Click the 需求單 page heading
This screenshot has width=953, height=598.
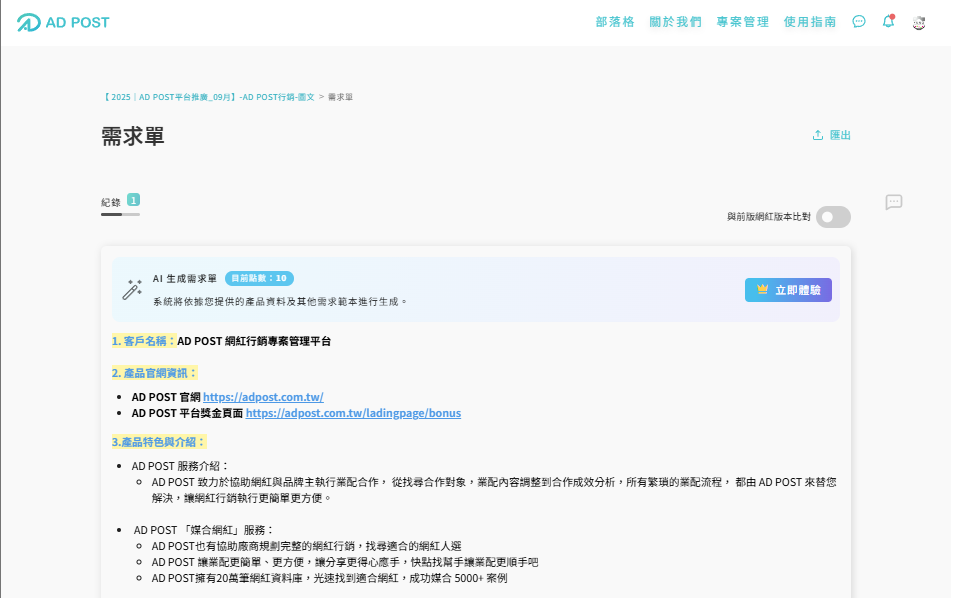[x=132, y=136]
